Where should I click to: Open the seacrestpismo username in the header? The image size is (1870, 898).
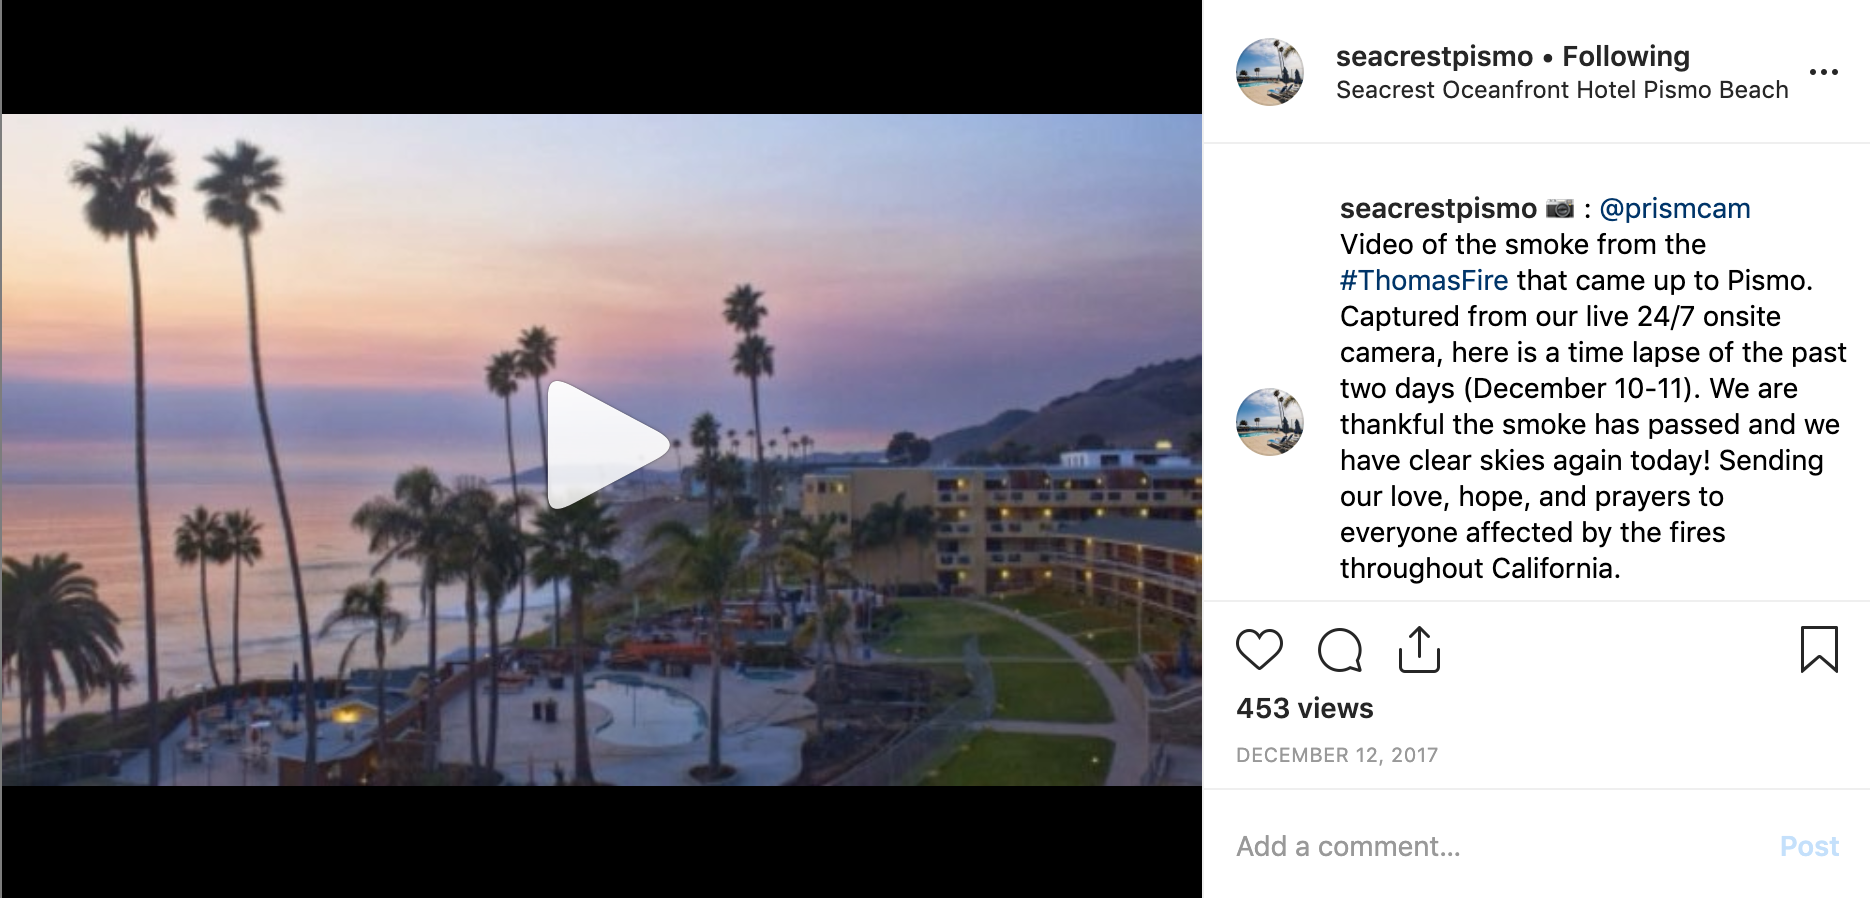(1434, 57)
